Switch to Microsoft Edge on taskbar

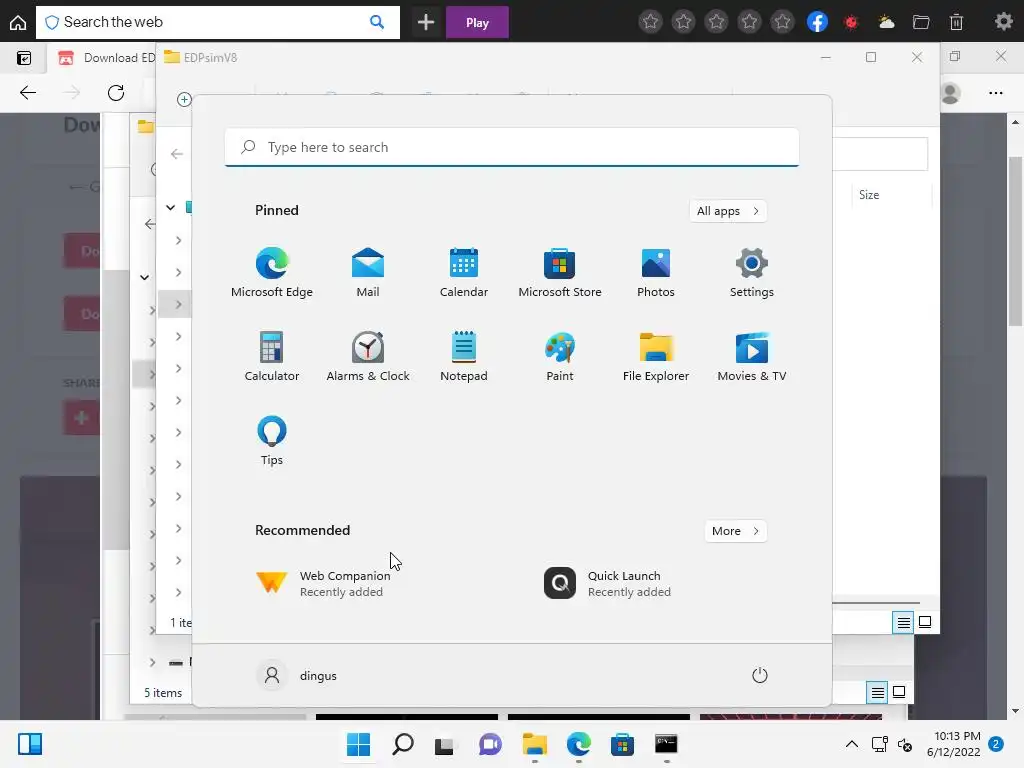coord(579,744)
